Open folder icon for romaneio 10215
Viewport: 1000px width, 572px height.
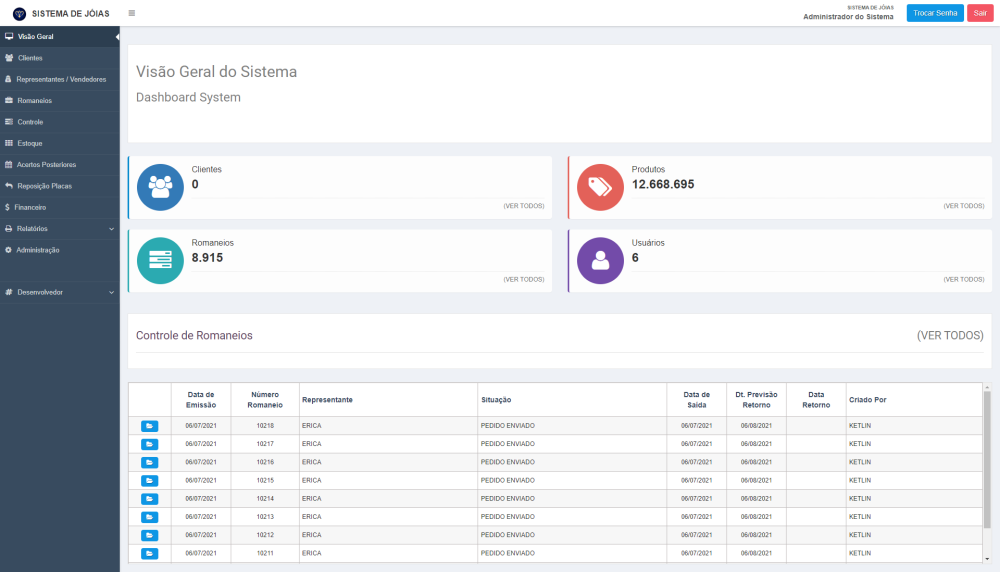(x=149, y=481)
